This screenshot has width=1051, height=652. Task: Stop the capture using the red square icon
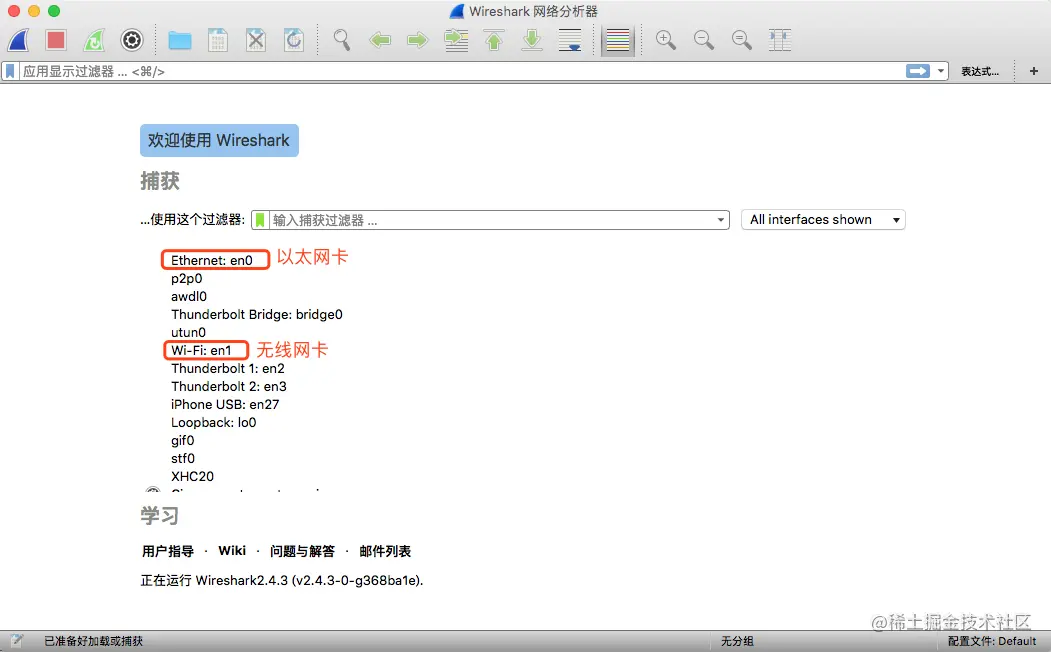(x=56, y=40)
